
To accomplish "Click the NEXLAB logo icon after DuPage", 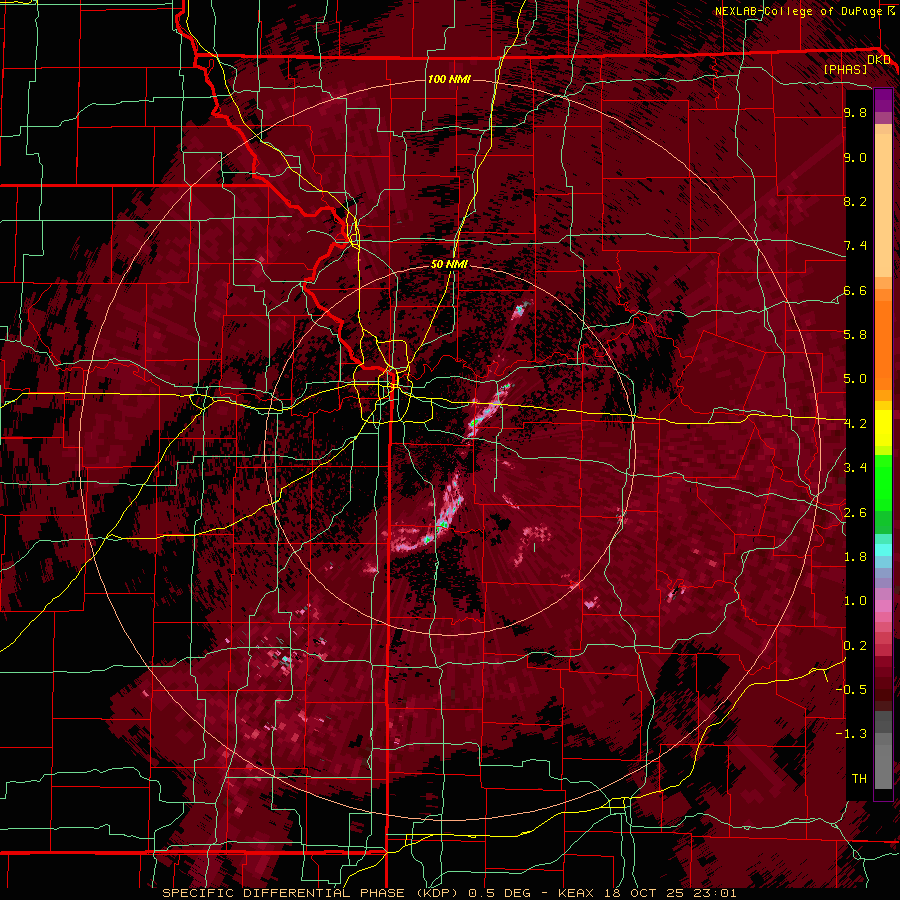I will [x=890, y=11].
